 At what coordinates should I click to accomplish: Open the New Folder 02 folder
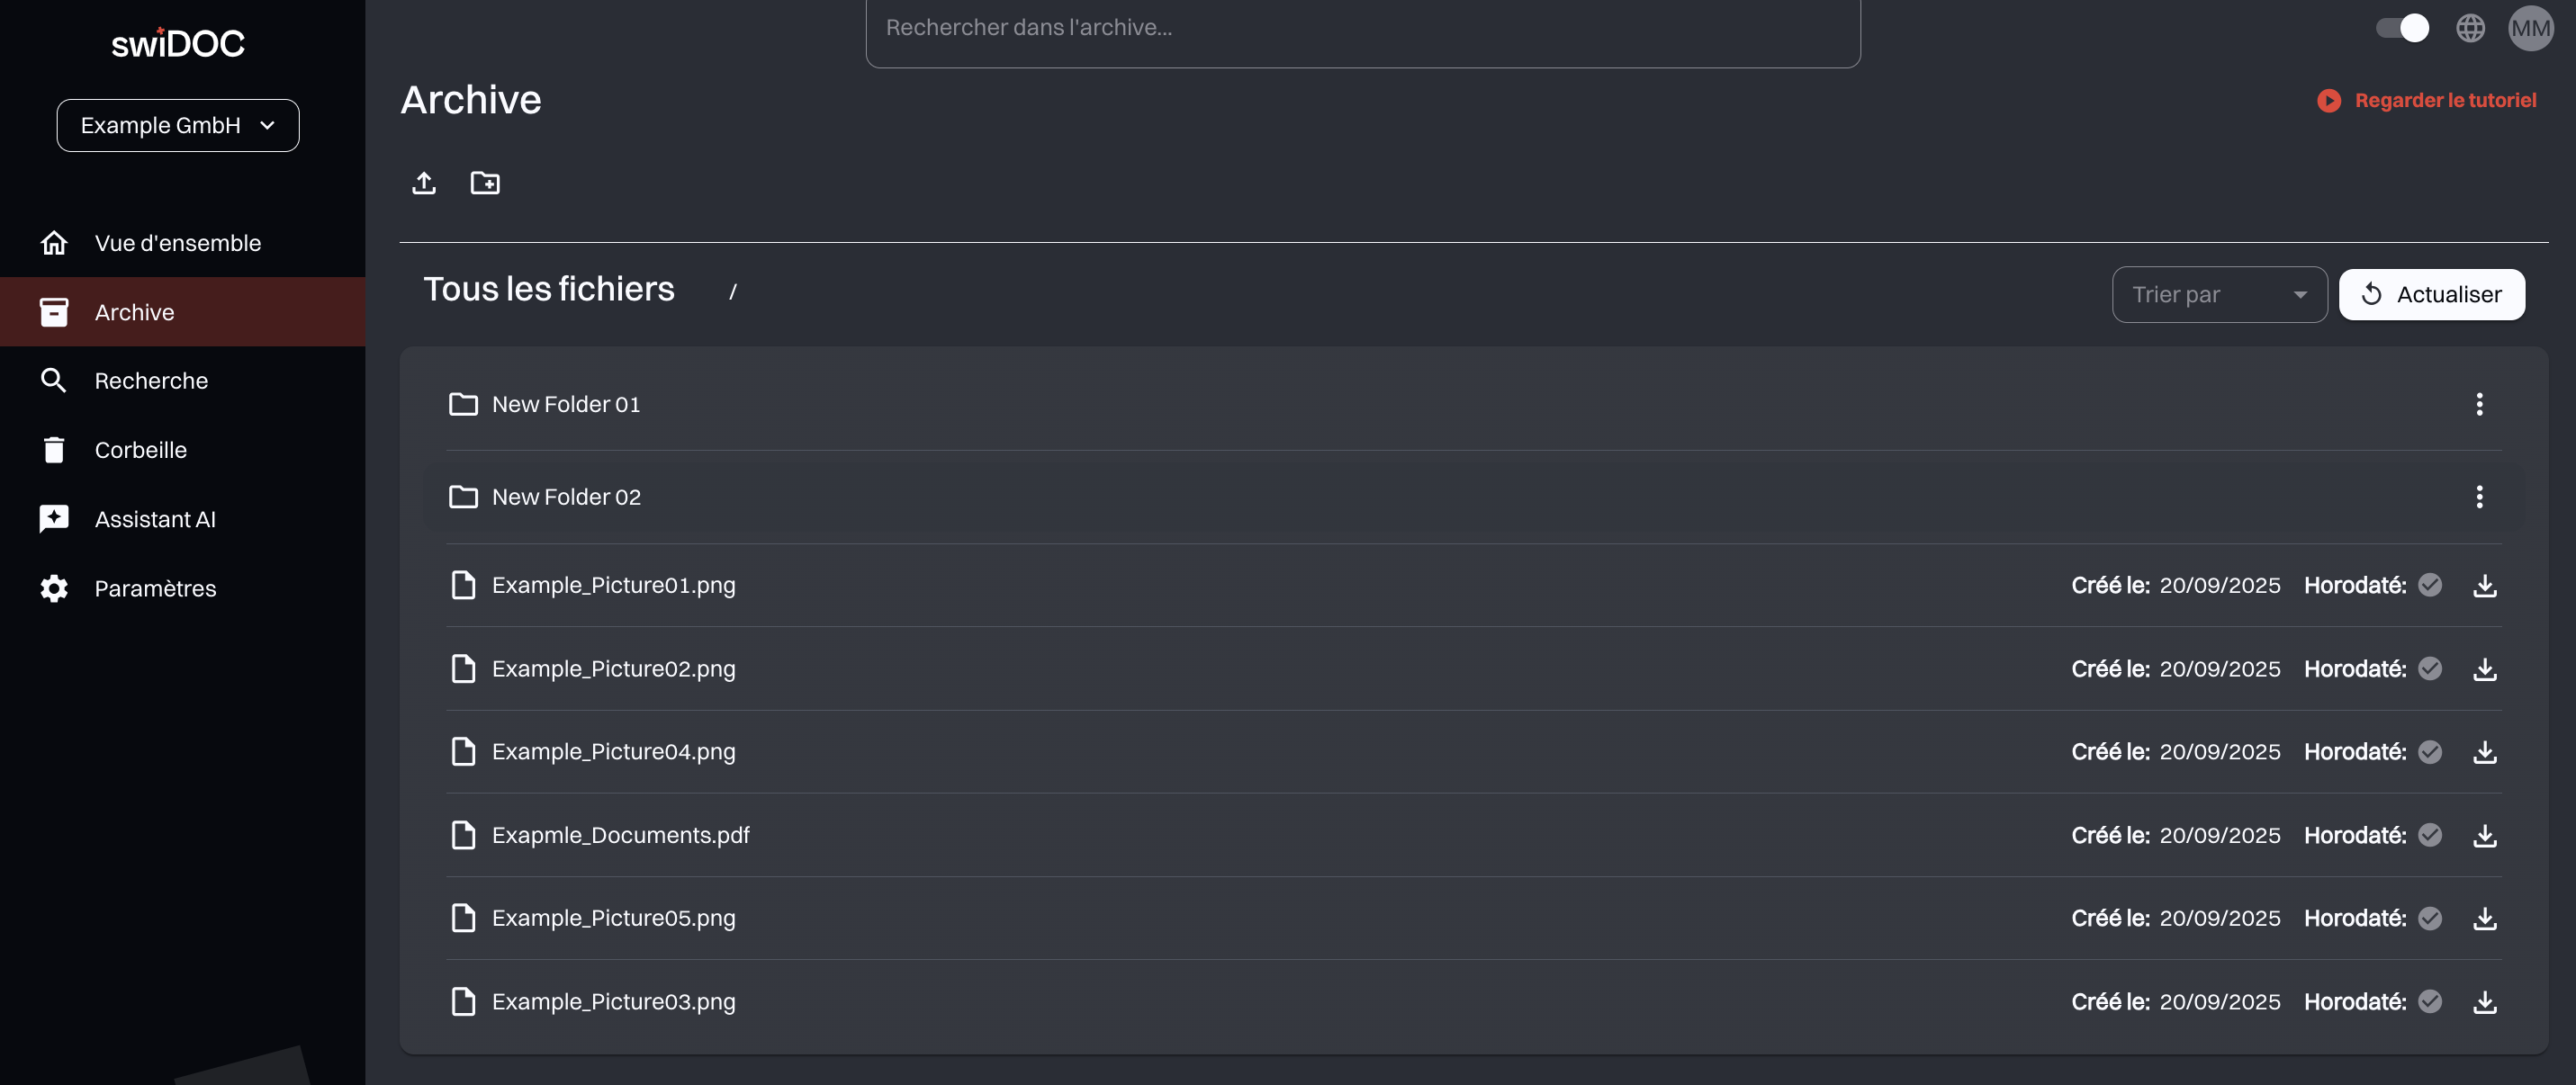566,497
